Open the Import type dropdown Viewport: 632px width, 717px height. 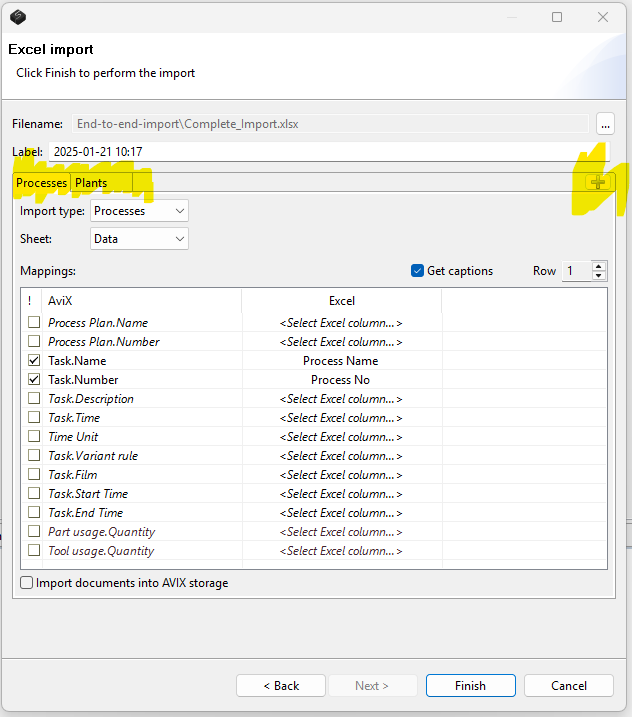pyautogui.click(x=139, y=211)
